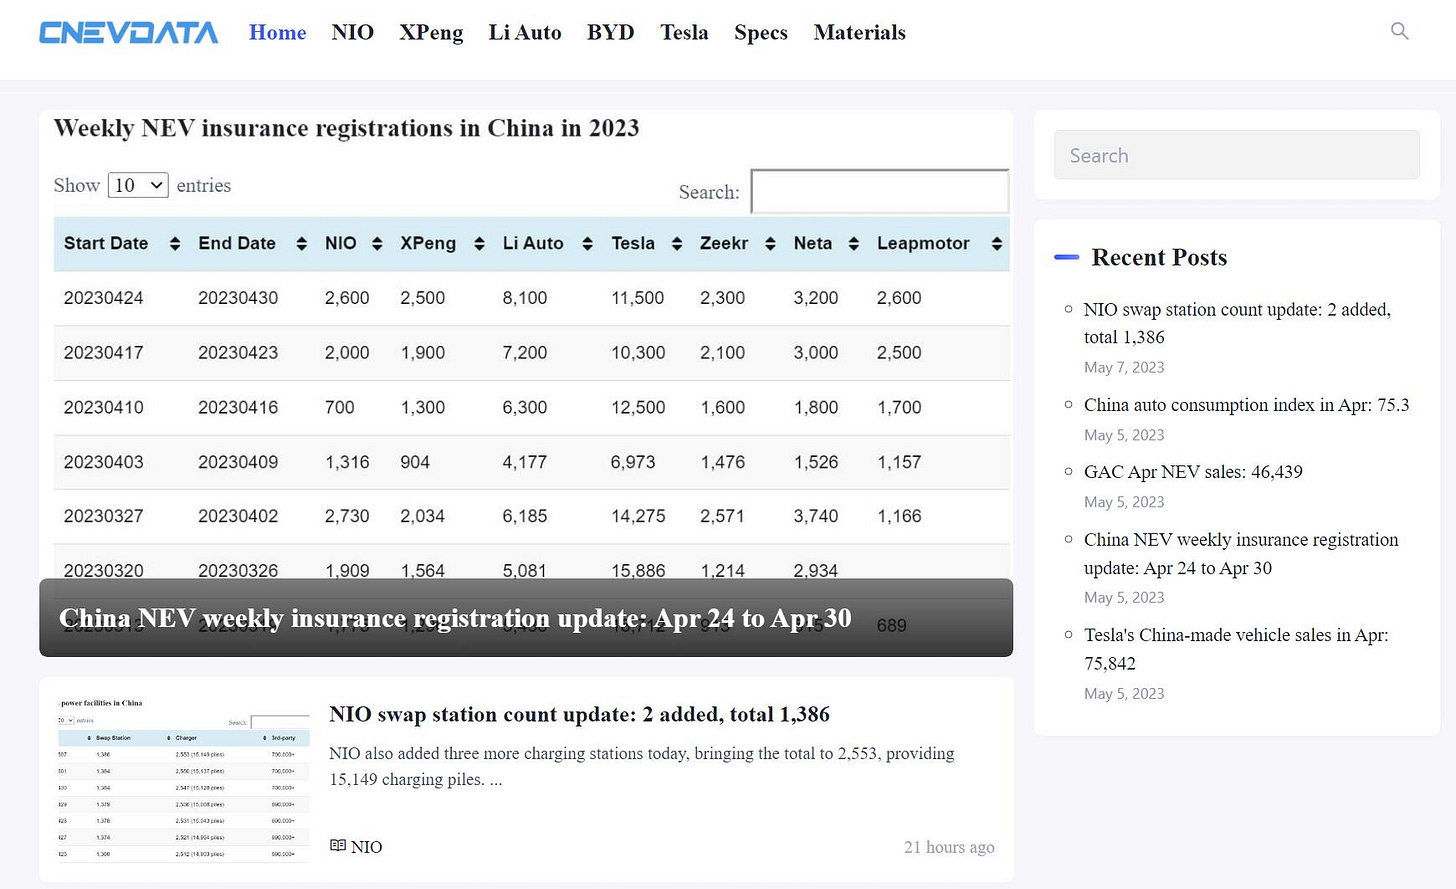Viewport: 1456px width, 889px height.
Task: Open the header search magnifier icon
Action: click(1399, 31)
